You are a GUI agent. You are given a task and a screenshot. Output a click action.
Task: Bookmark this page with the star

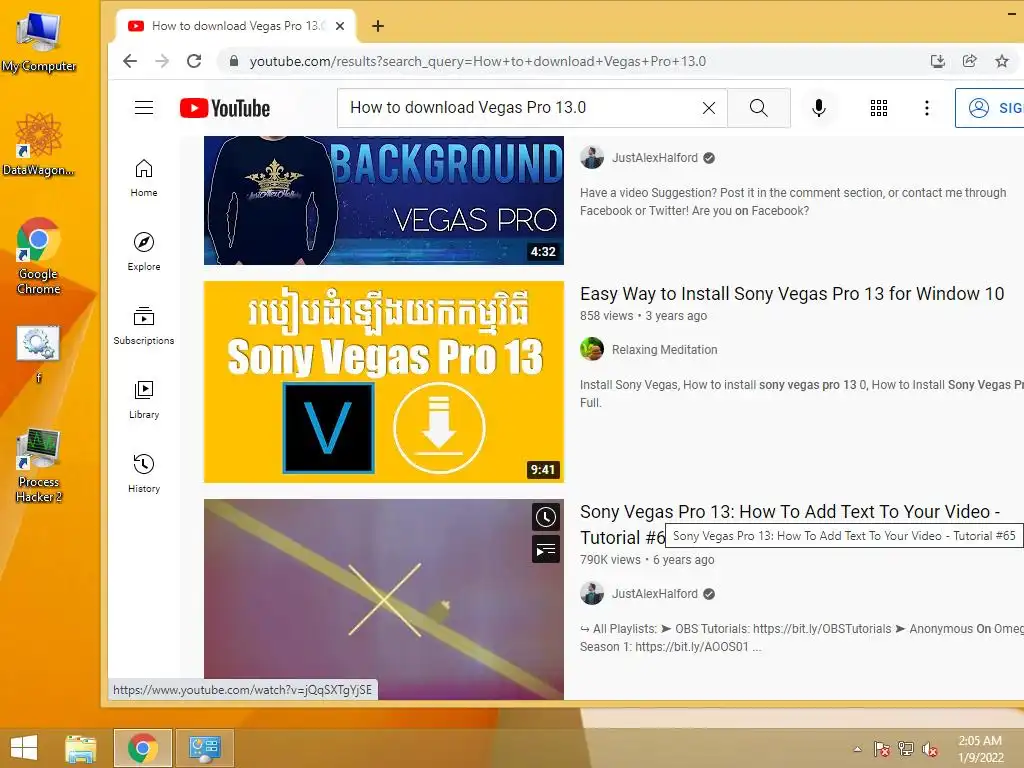(1002, 61)
